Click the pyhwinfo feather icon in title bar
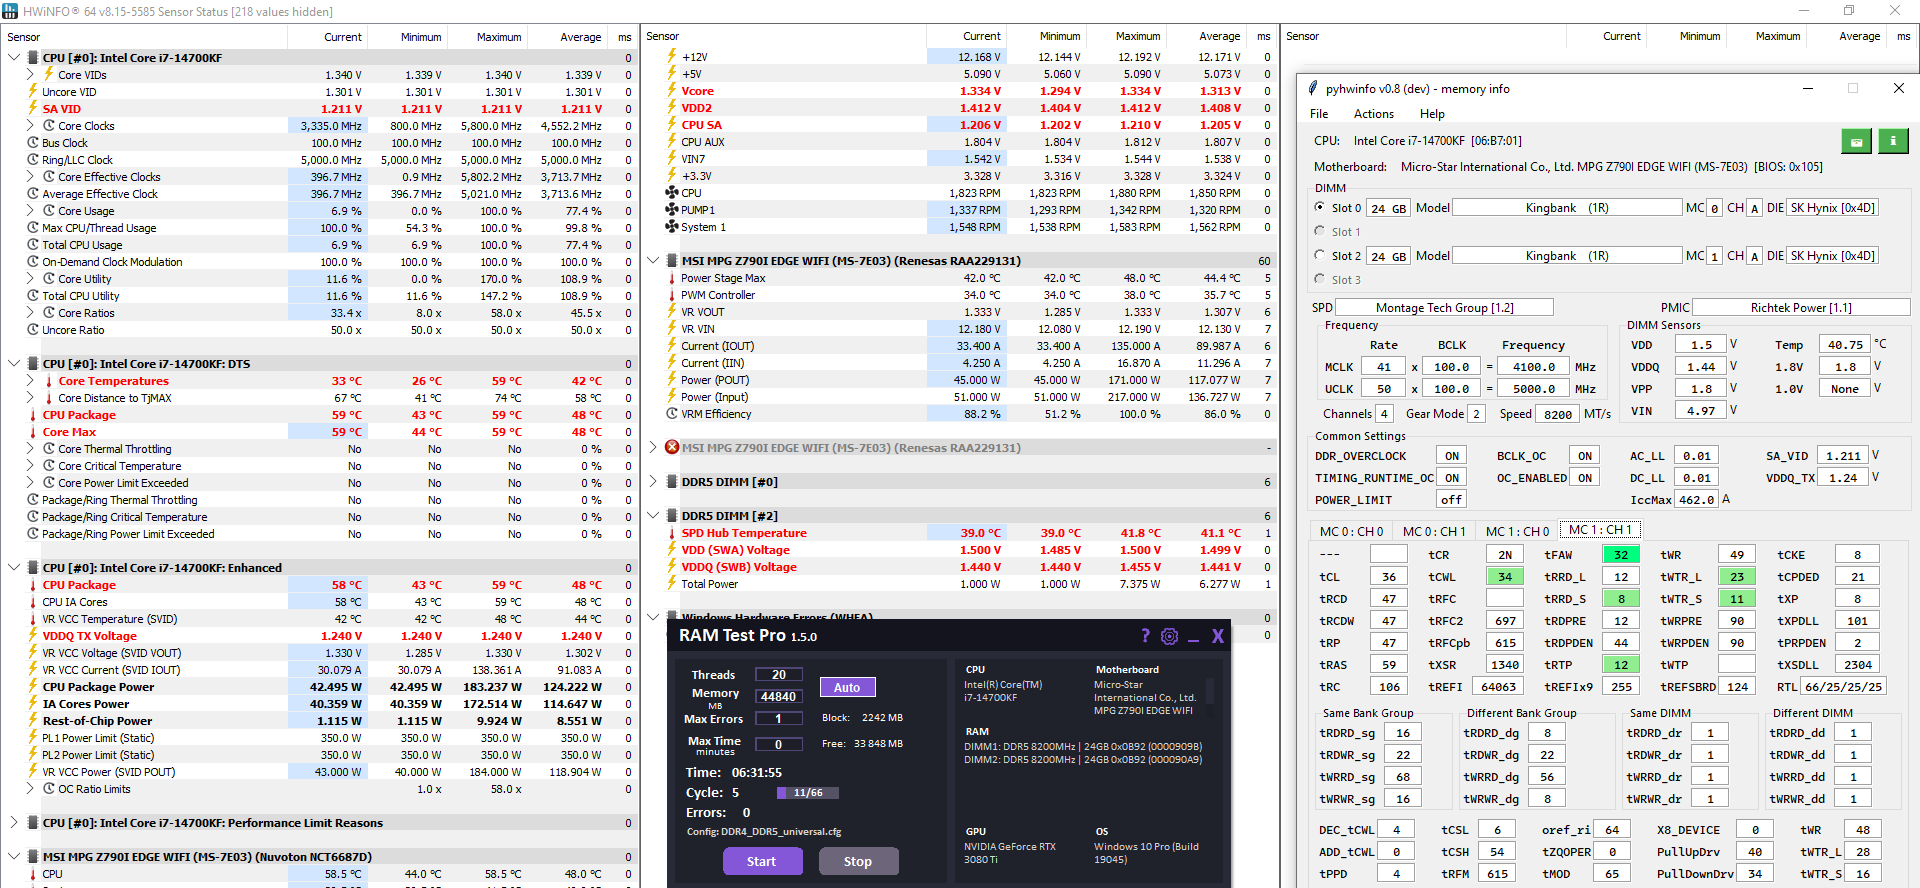The width and height of the screenshot is (1920, 888). click(1313, 88)
